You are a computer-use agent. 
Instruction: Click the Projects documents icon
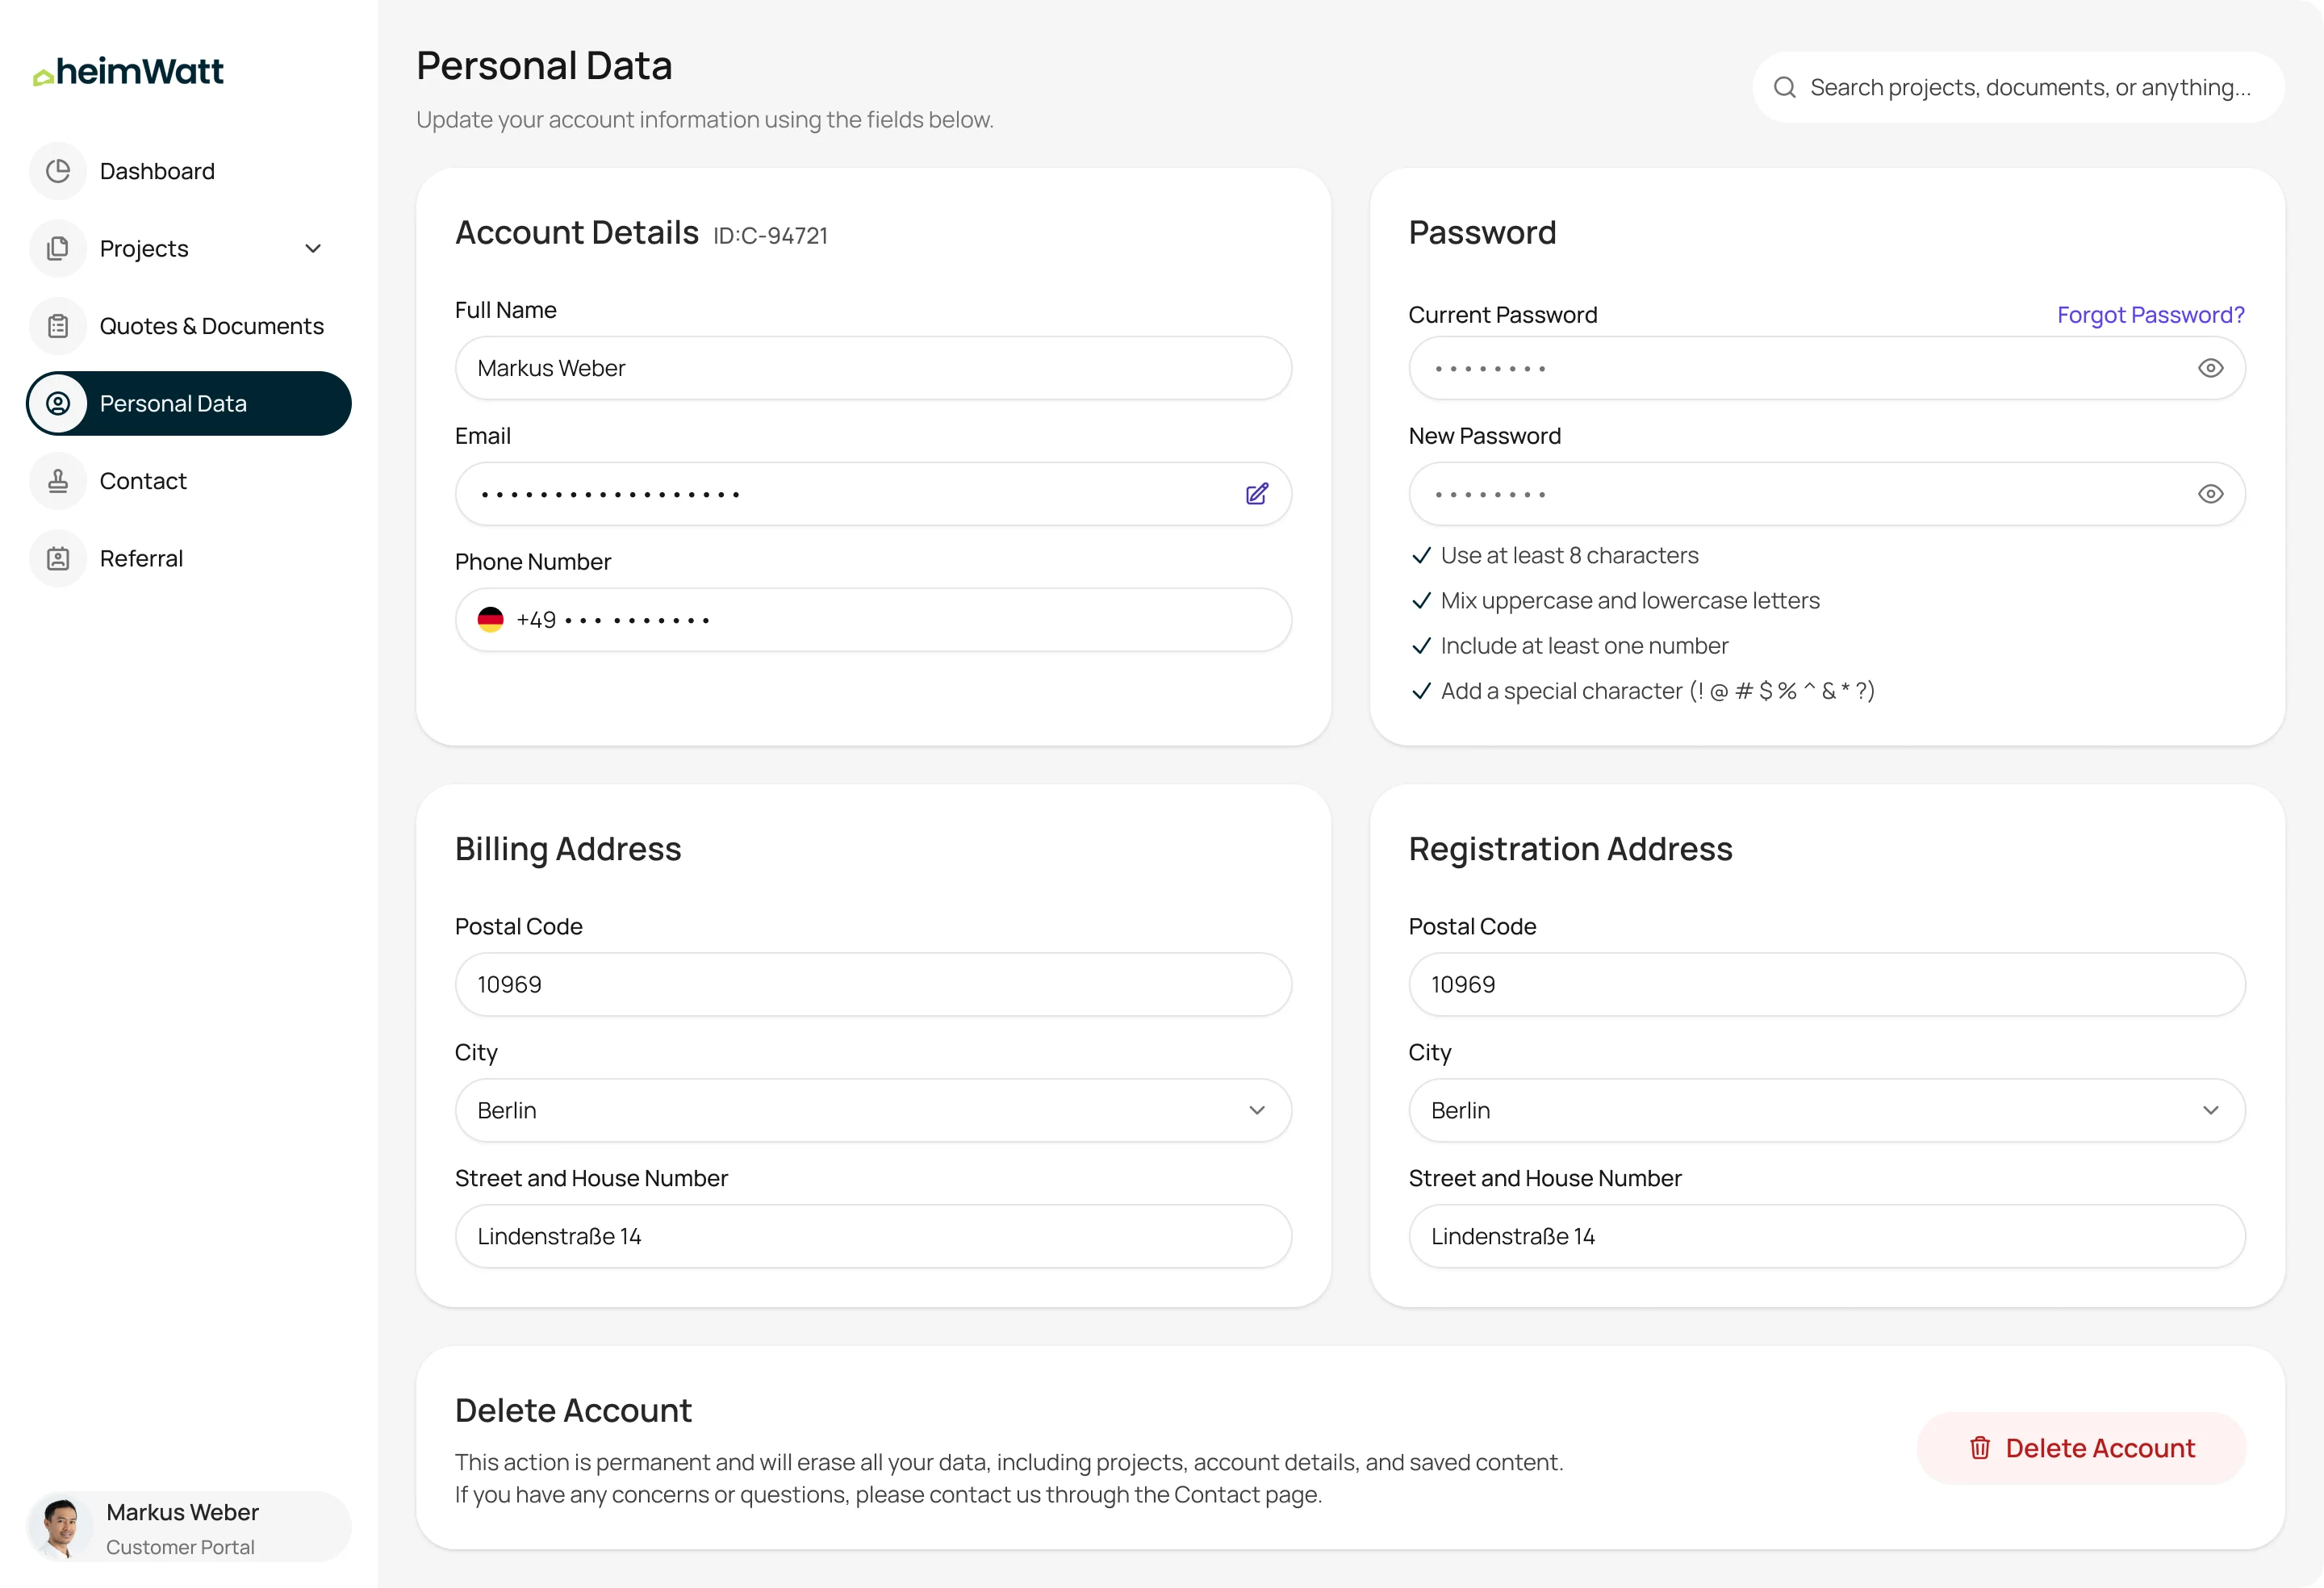58,248
